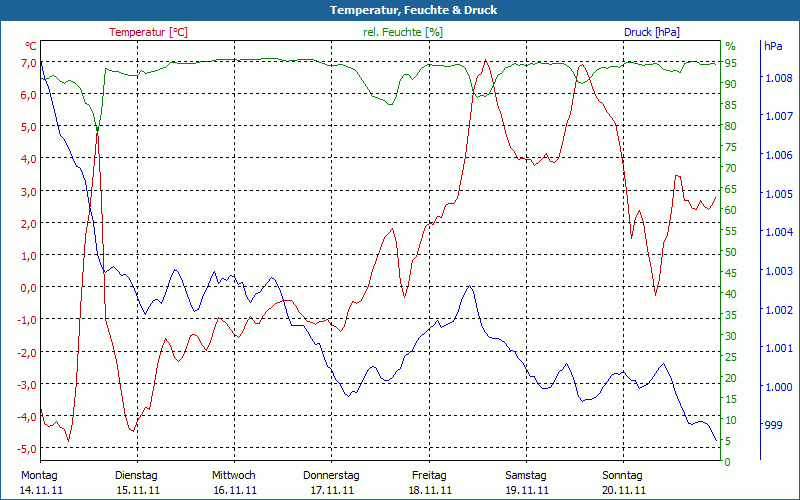Viewport: 800px width, 500px height.
Task: Select the 'Druck [hPa]' legend label
Action: click(652, 32)
